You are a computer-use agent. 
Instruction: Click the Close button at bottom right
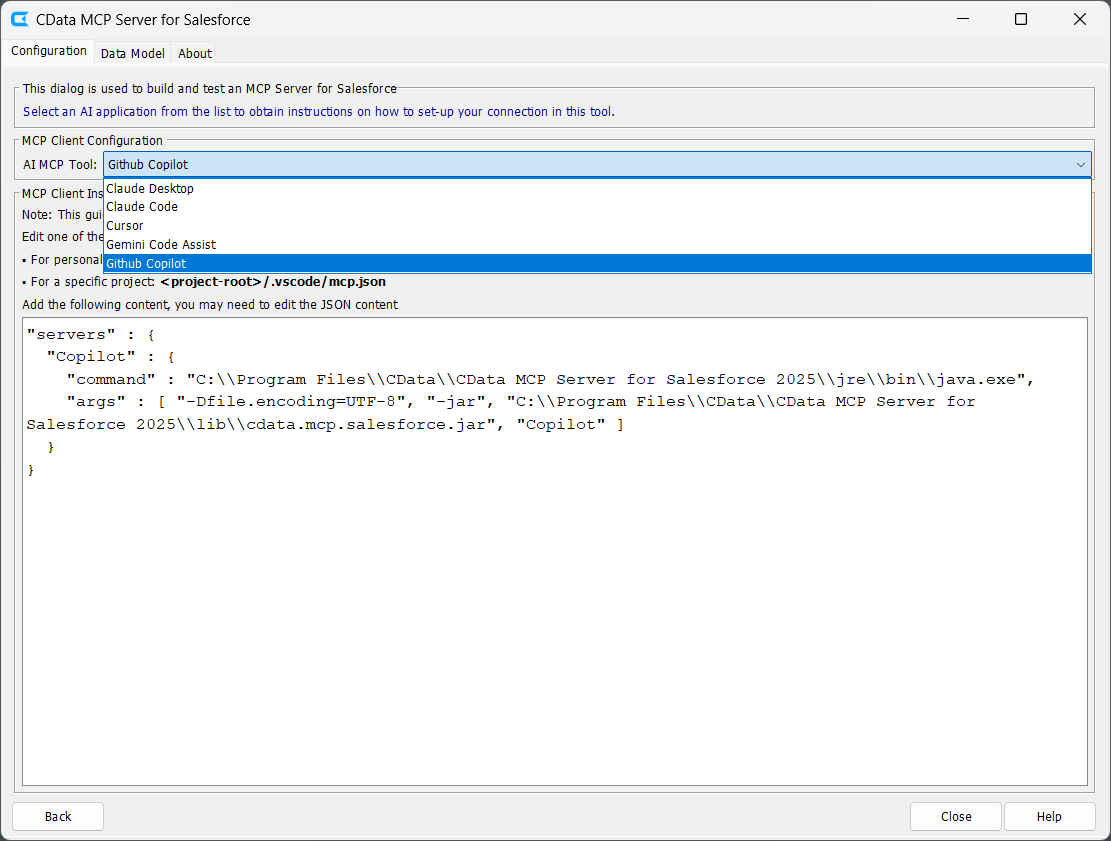(x=955, y=816)
